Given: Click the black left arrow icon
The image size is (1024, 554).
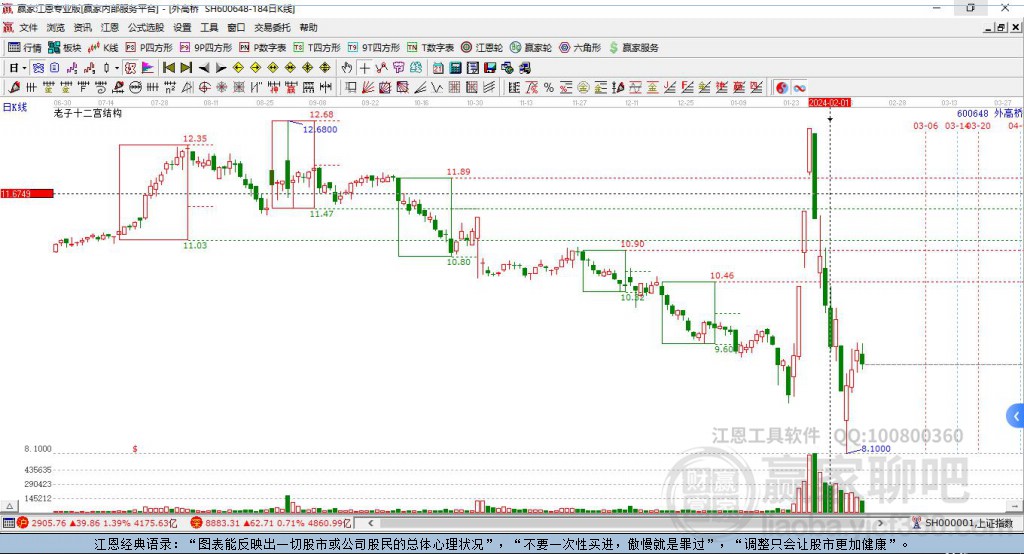Looking at the screenshot, I should (x=204, y=68).
